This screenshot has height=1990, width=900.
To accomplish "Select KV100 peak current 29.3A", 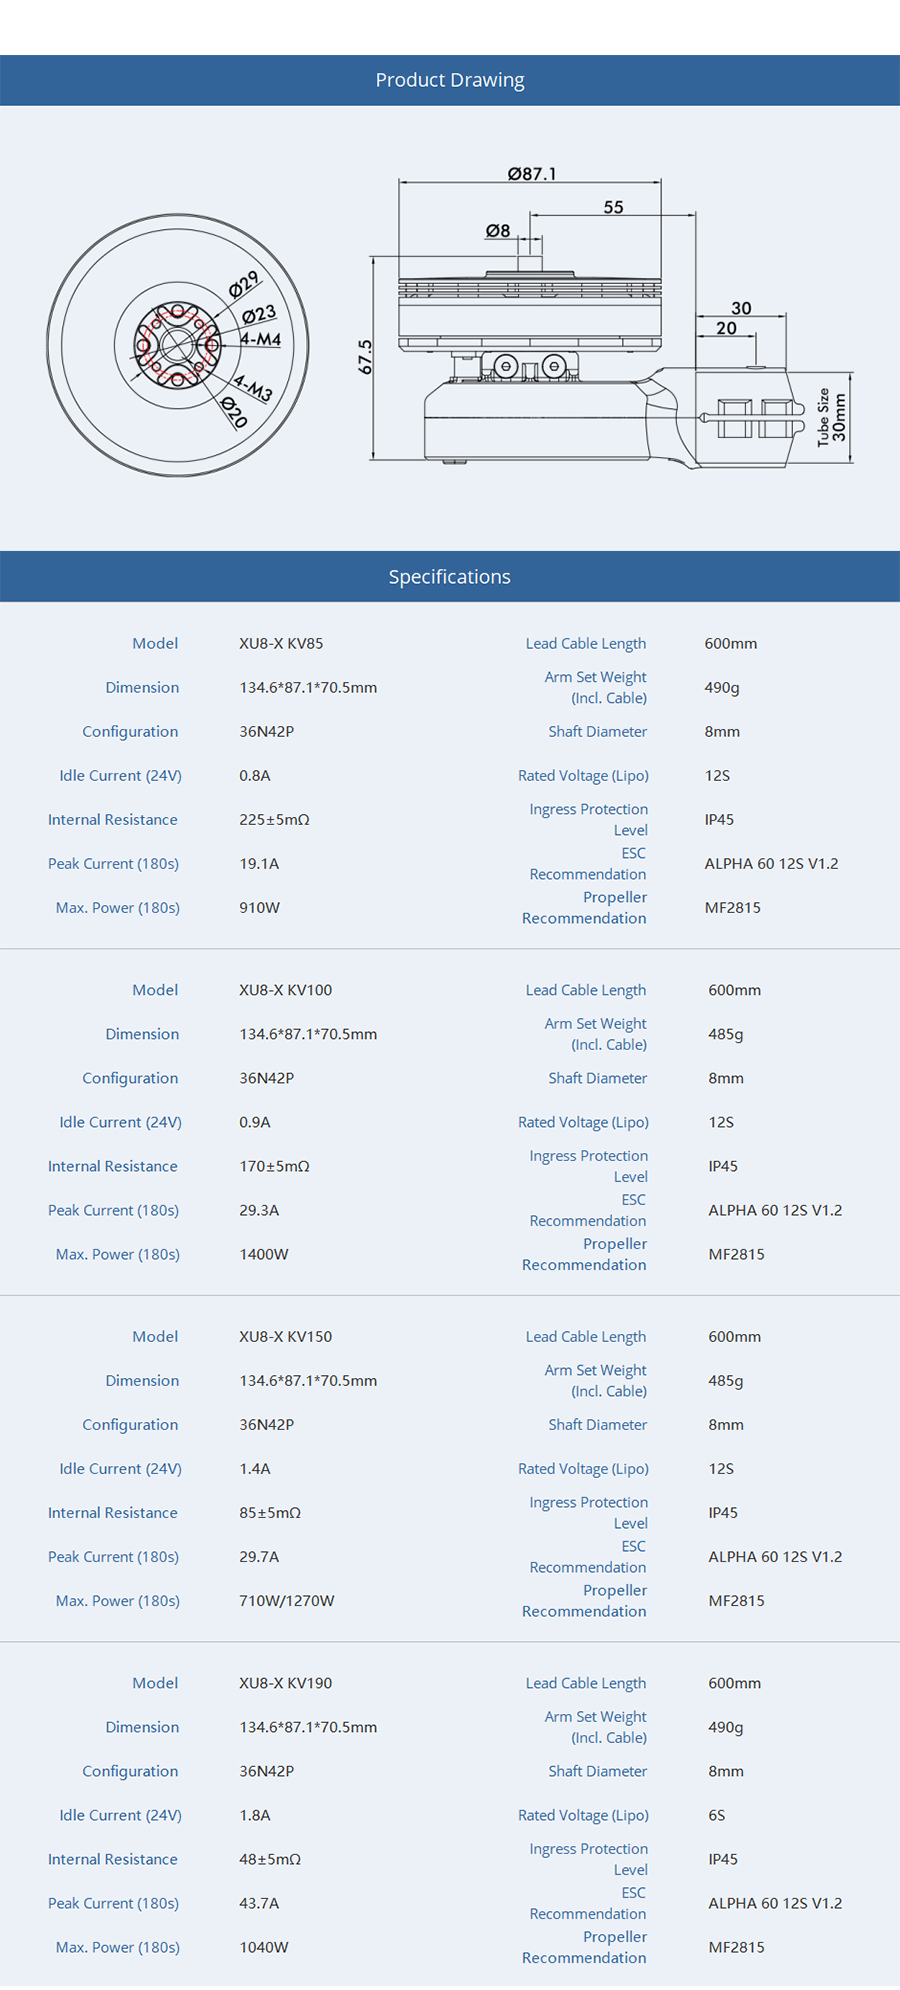I will (259, 1210).
